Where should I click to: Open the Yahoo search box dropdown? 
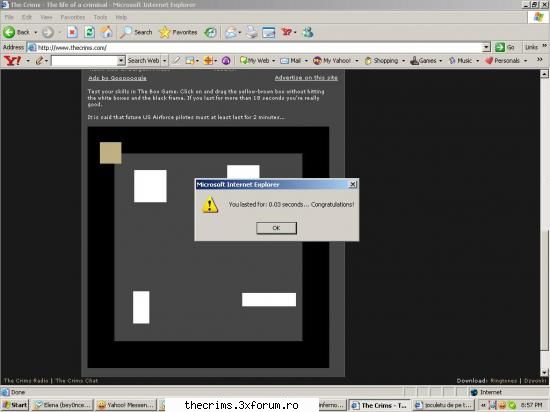(121, 61)
